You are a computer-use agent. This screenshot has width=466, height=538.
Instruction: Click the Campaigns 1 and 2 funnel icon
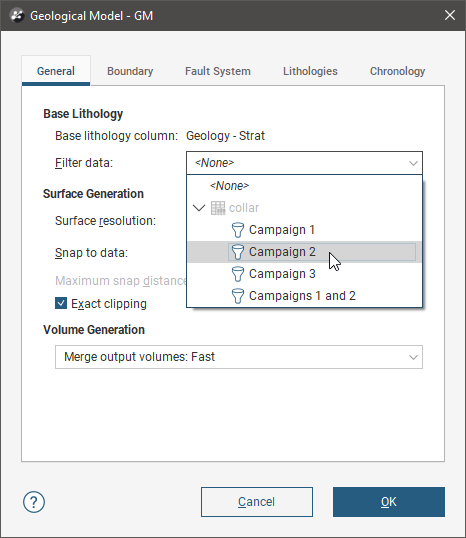[x=238, y=296]
